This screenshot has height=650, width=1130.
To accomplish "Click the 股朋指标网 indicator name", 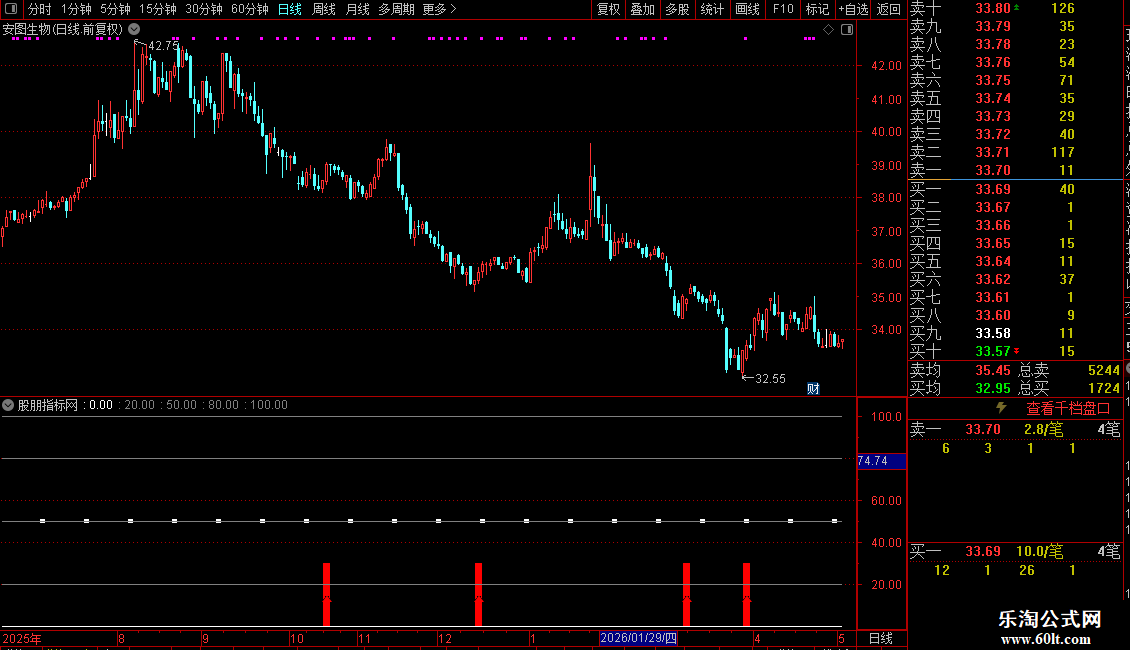I will 48,405.
